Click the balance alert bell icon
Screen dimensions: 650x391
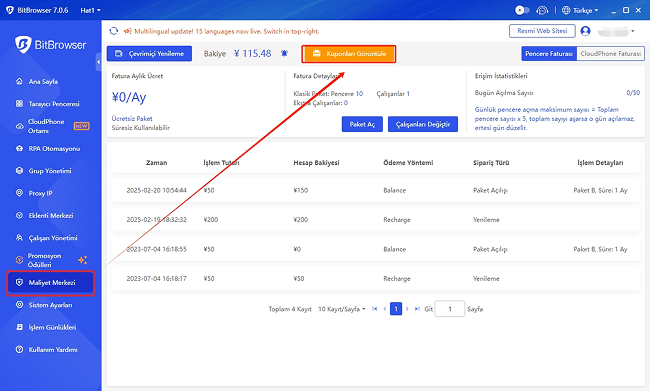coord(284,53)
